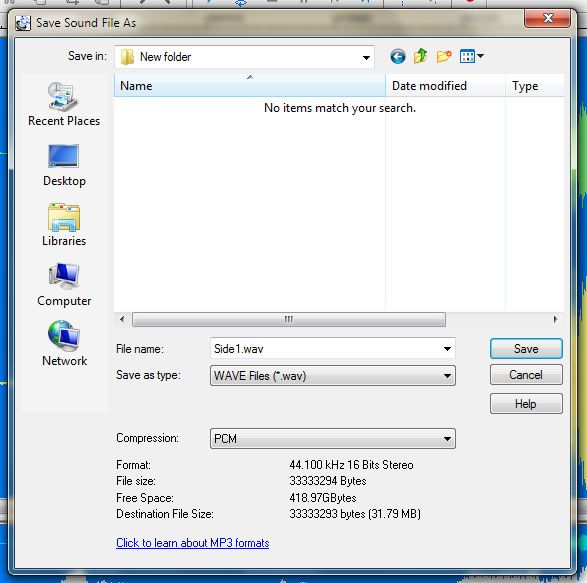Go back using the blue arrow icon
This screenshot has height=583, width=587.
(398, 57)
